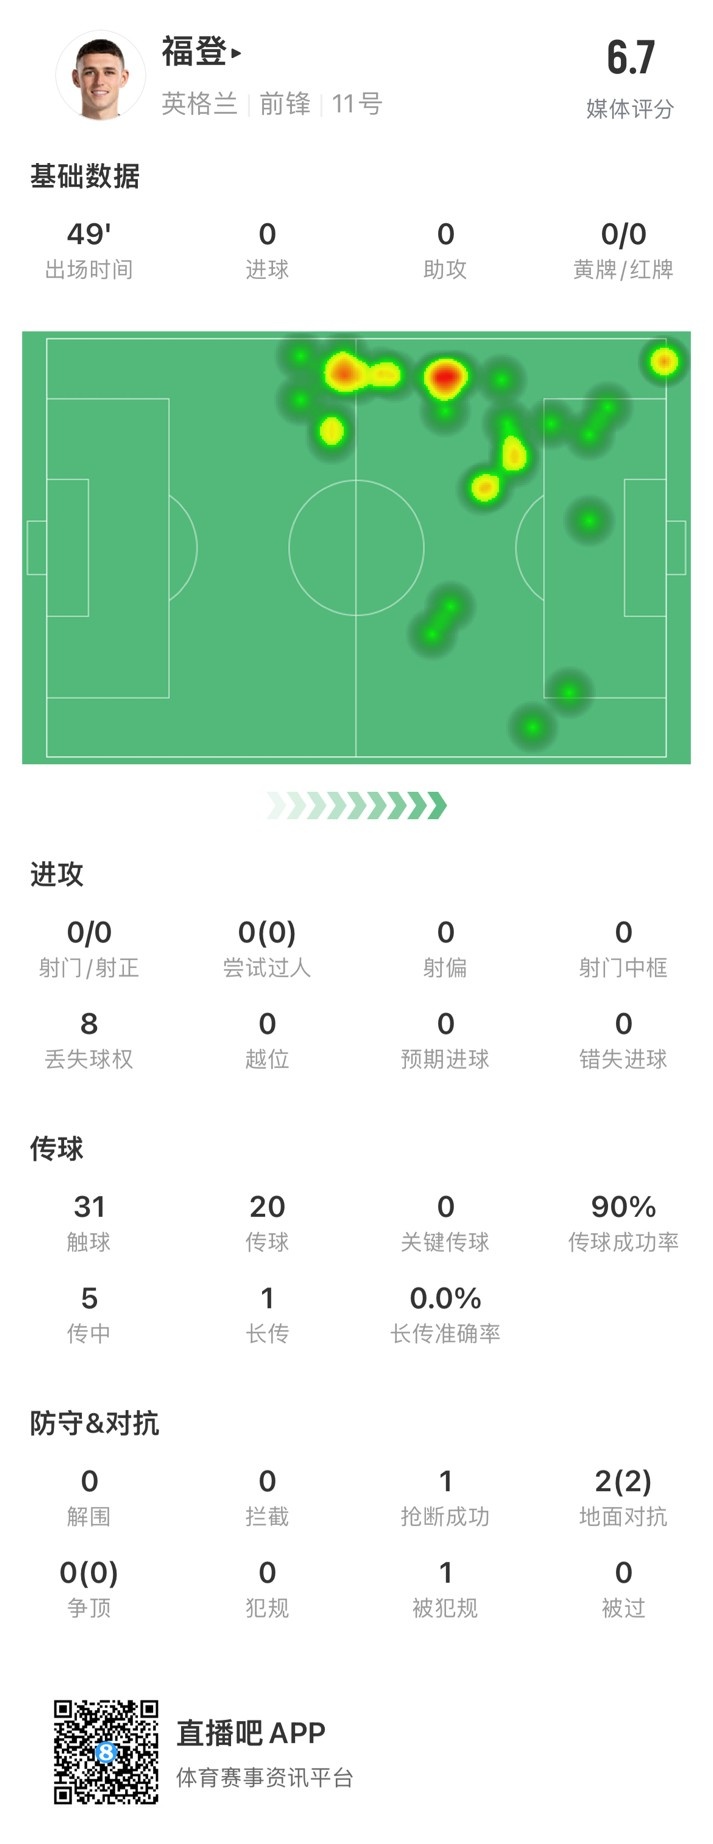Tap the green attack direction arrows

(357, 805)
